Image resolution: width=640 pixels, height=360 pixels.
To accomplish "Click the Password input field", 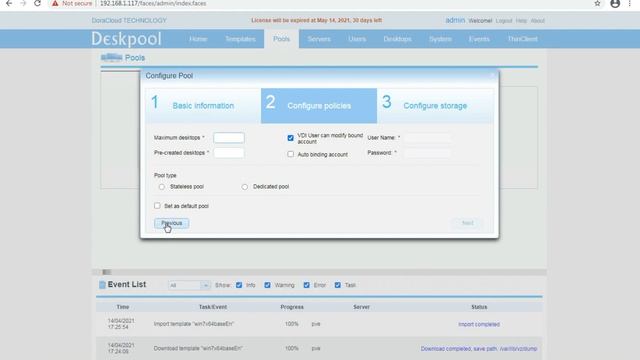I will (427, 153).
